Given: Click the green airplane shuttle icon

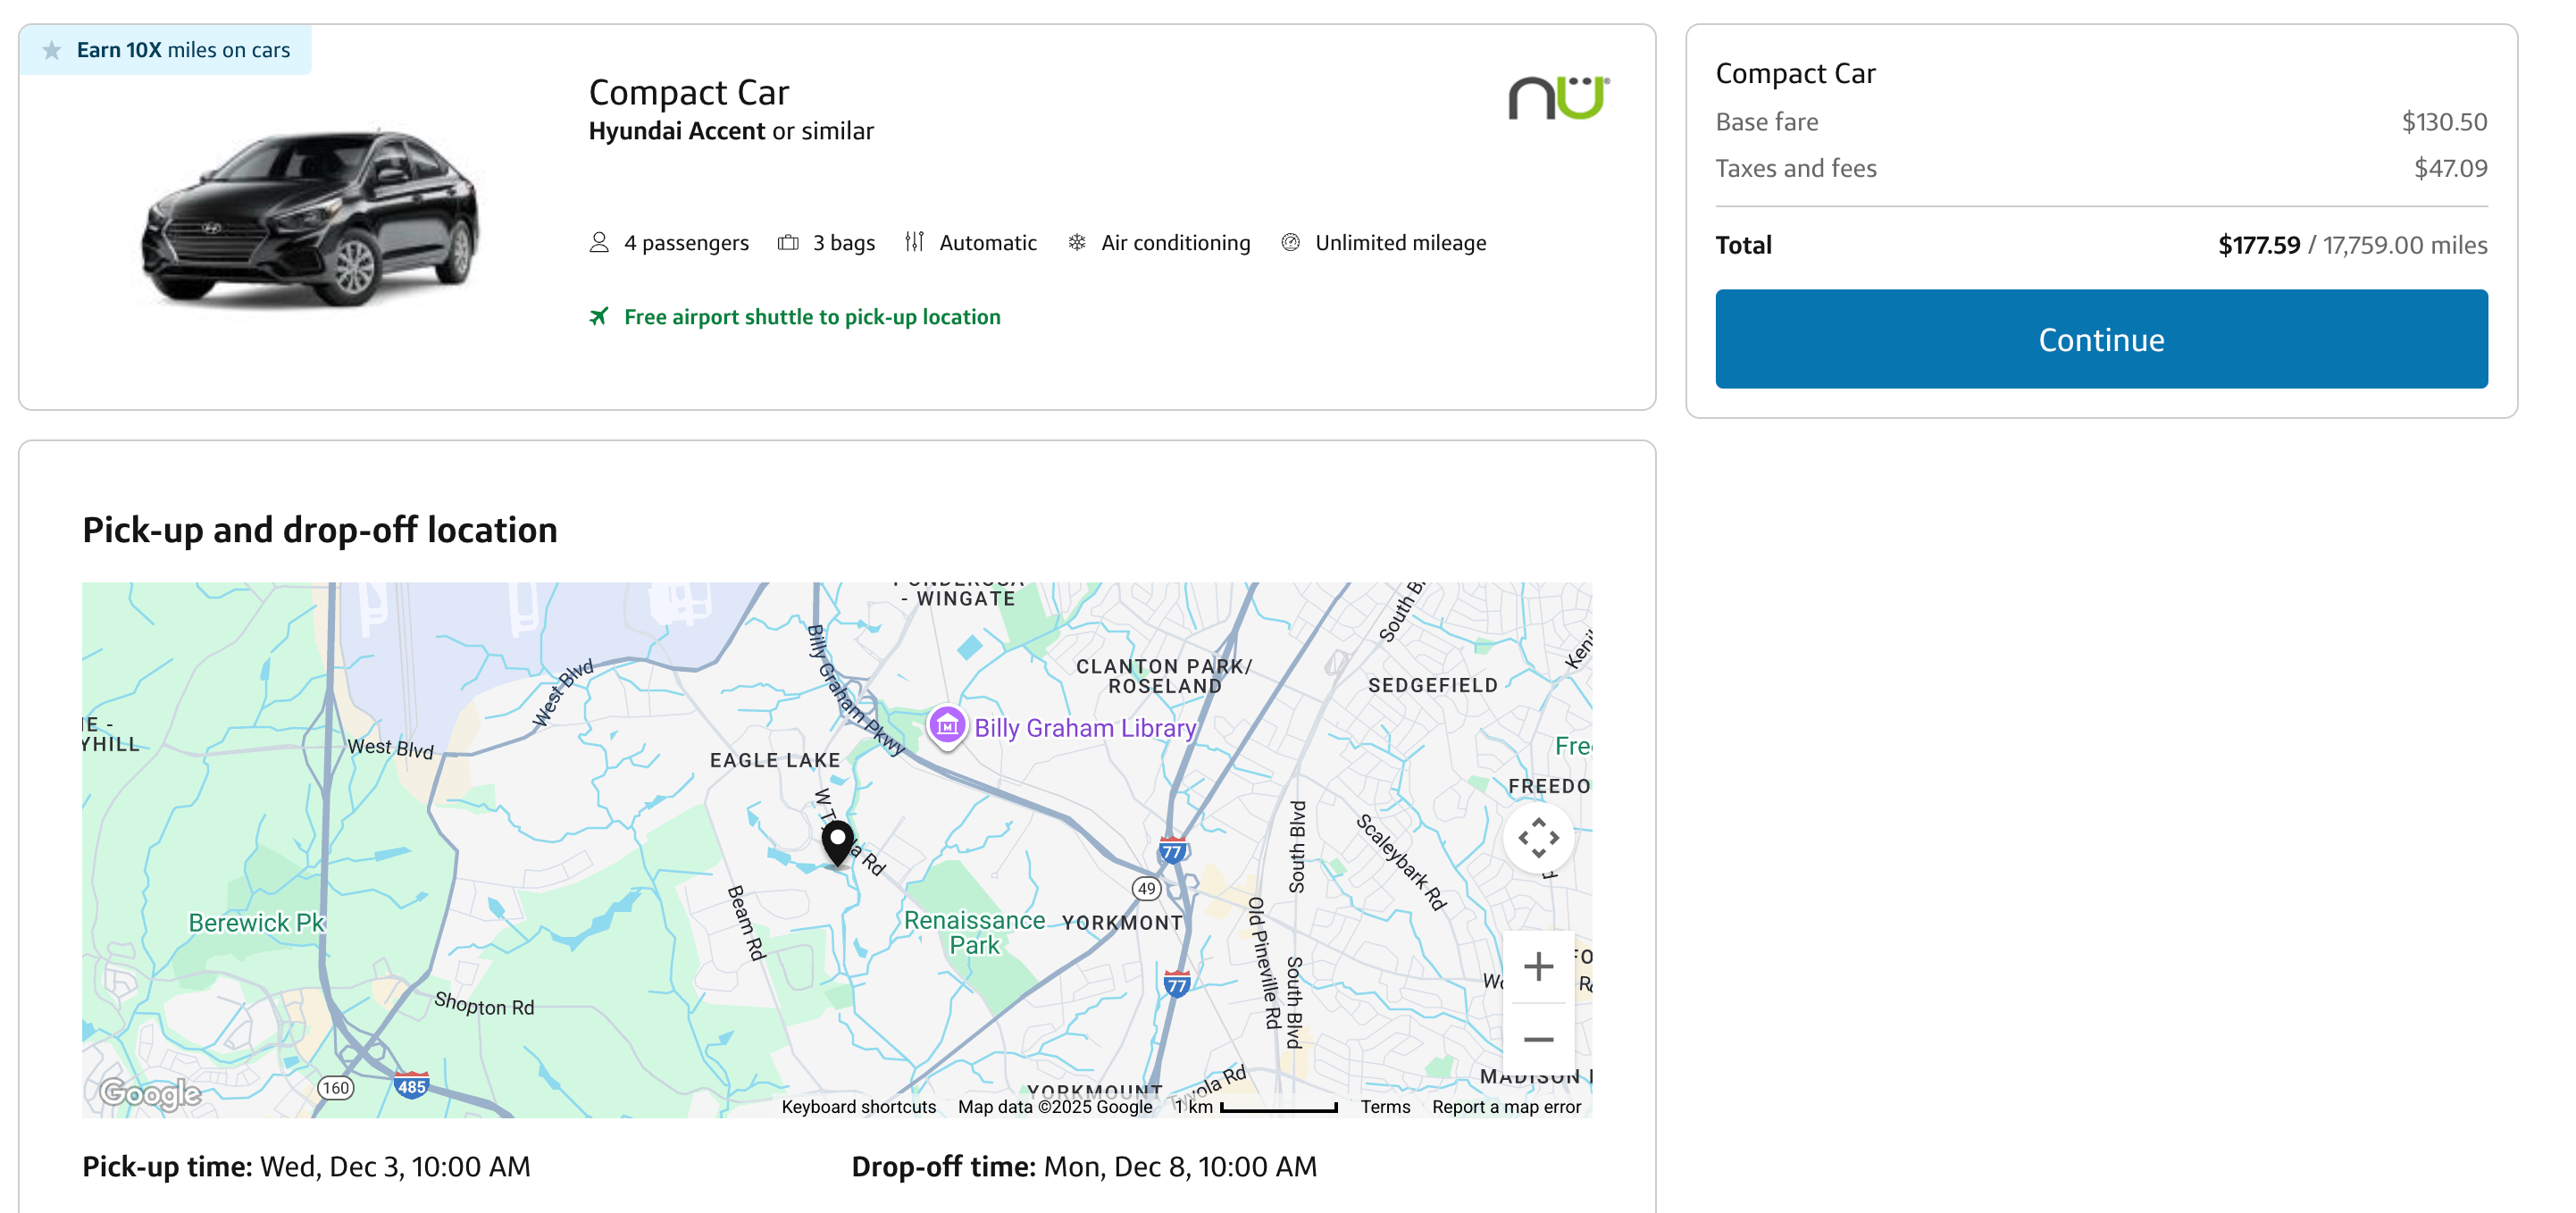Looking at the screenshot, I should click(598, 316).
